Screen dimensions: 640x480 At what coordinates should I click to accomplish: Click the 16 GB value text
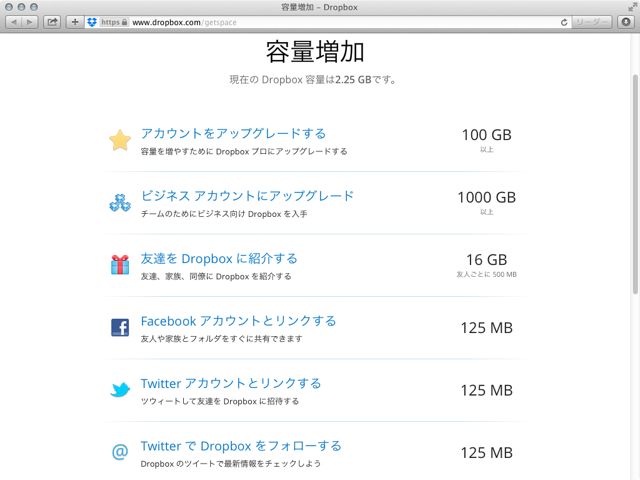(x=487, y=260)
